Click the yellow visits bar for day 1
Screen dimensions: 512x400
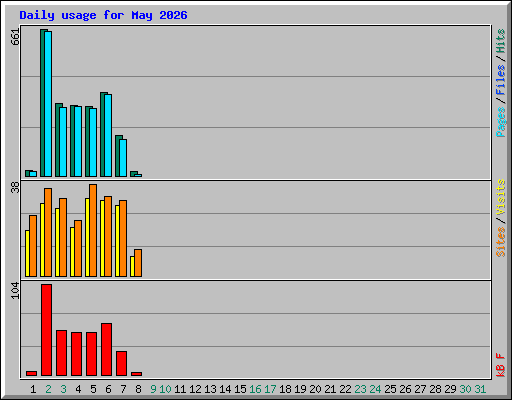point(27,253)
